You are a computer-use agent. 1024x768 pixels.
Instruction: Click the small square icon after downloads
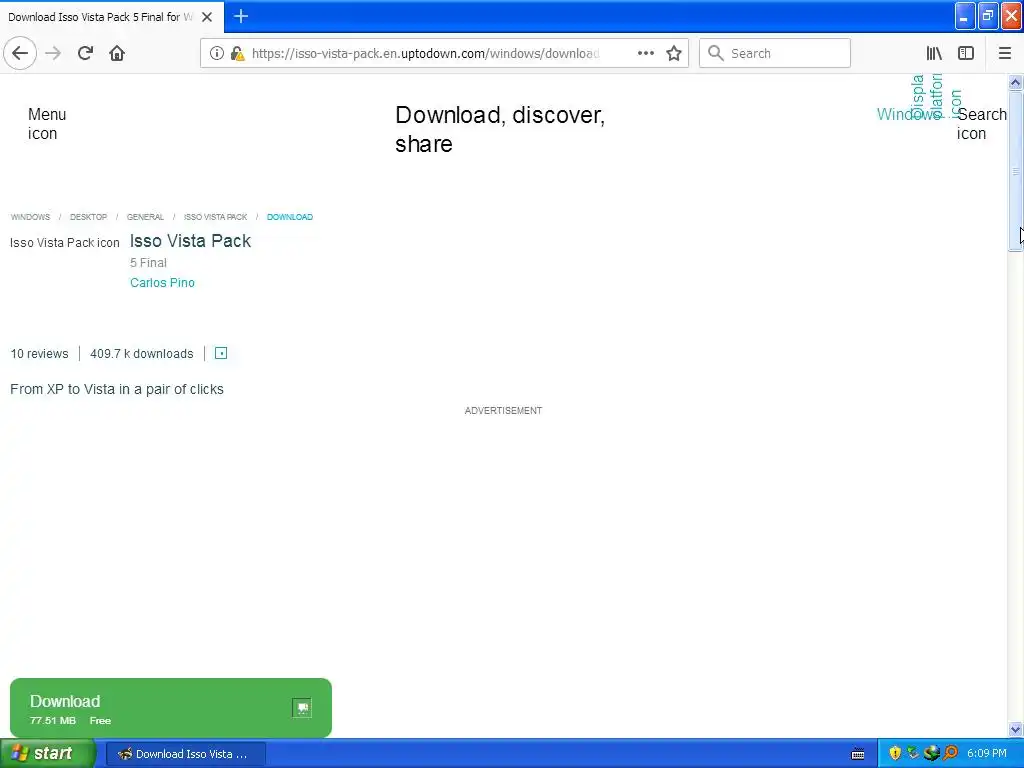(221, 353)
